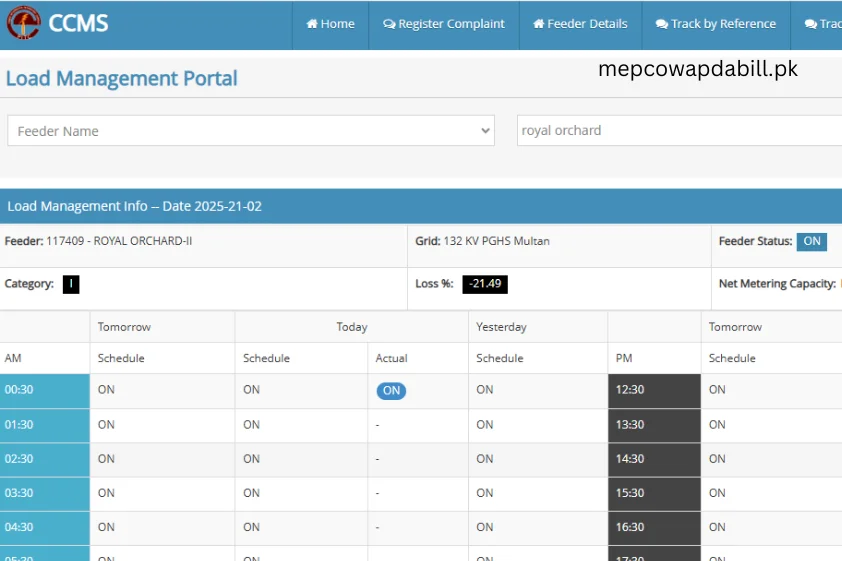This screenshot has height=561, width=842.
Task: Click the house icon beside Home
Action: 312,24
